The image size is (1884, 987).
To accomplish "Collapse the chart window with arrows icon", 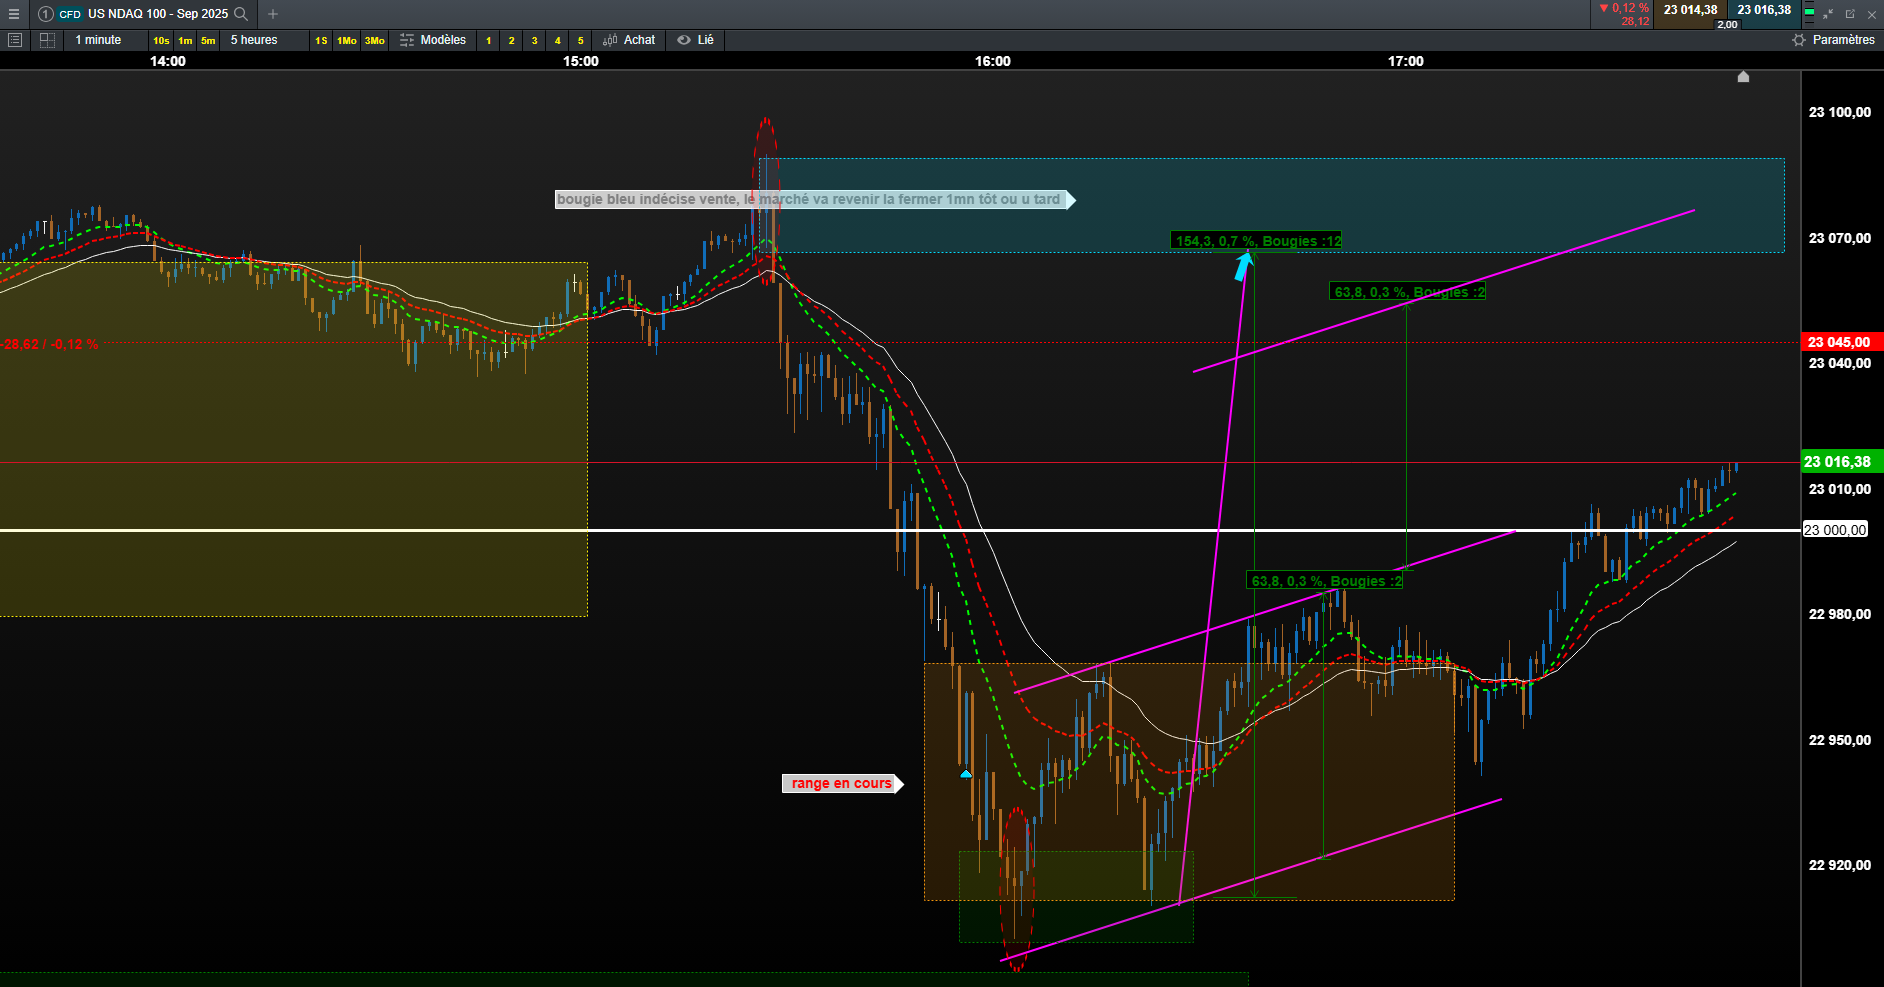I will (1828, 14).
